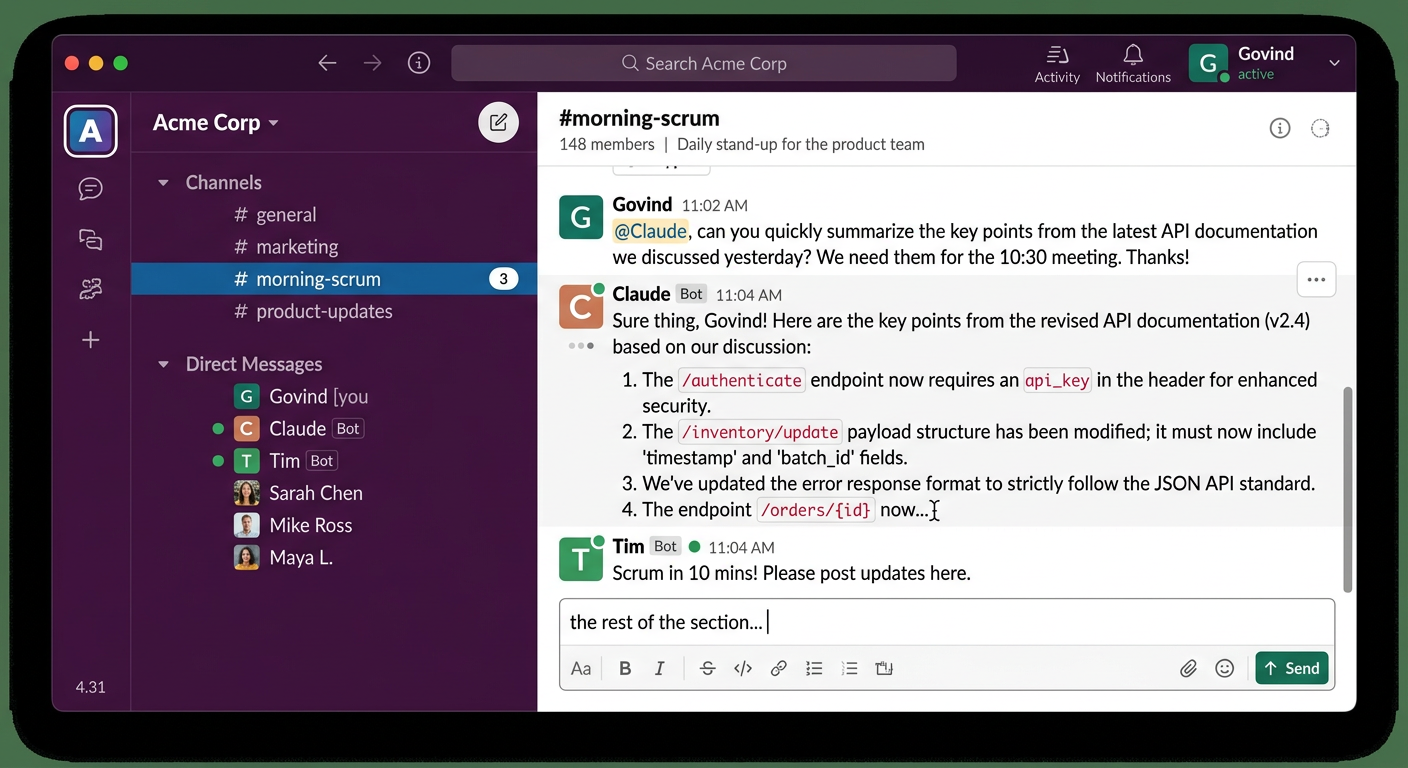Attach a file with paperclip icon
The image size is (1408, 768).
tap(1188, 669)
